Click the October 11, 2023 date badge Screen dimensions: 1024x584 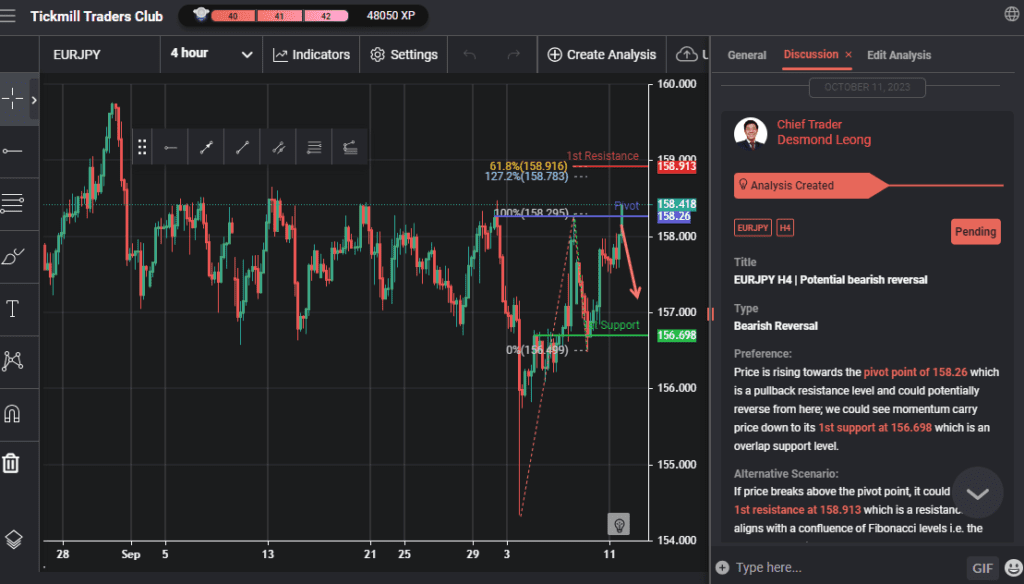click(x=867, y=87)
